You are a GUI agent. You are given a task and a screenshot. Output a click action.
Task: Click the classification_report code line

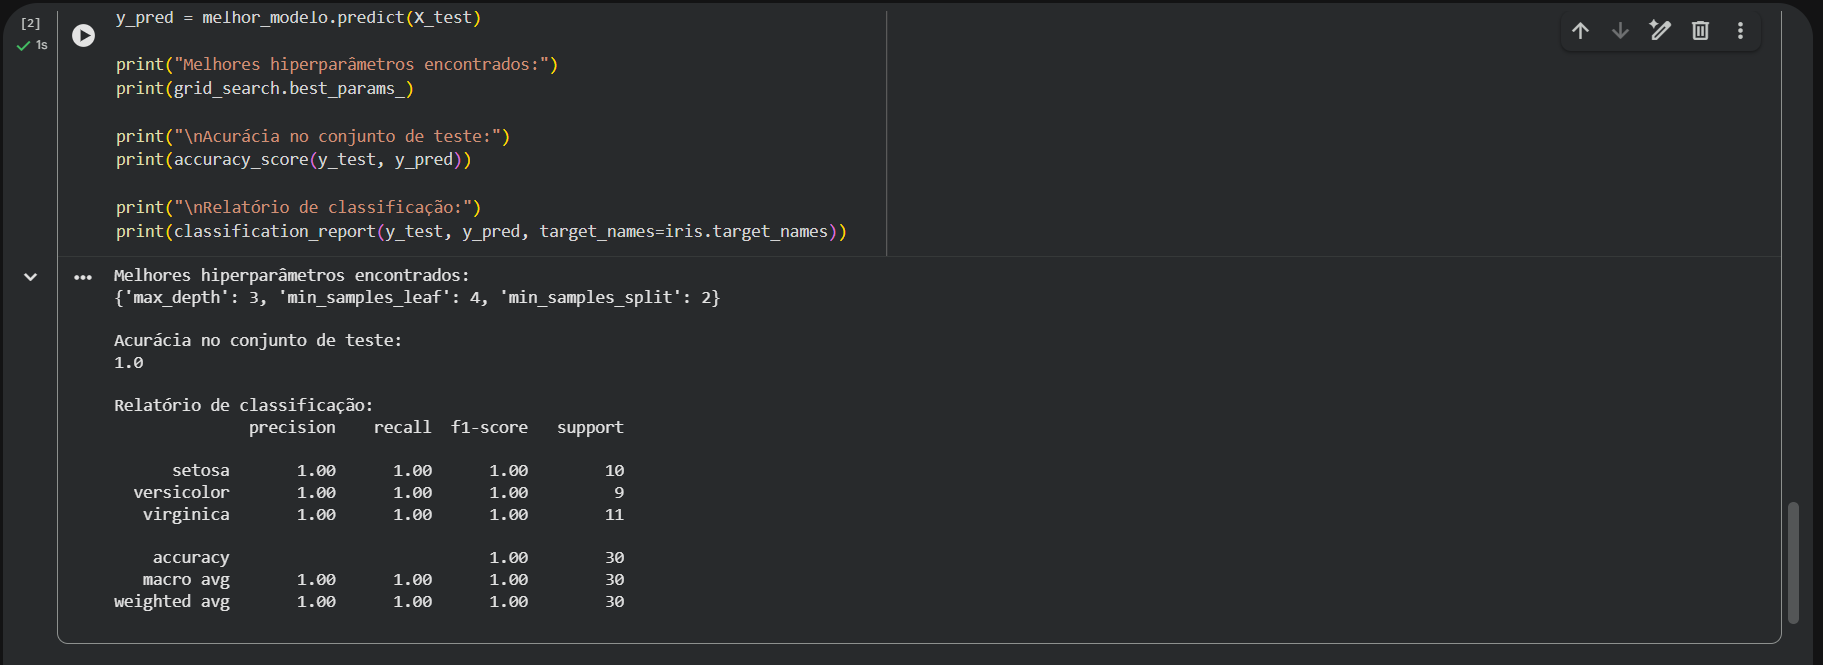(x=481, y=232)
